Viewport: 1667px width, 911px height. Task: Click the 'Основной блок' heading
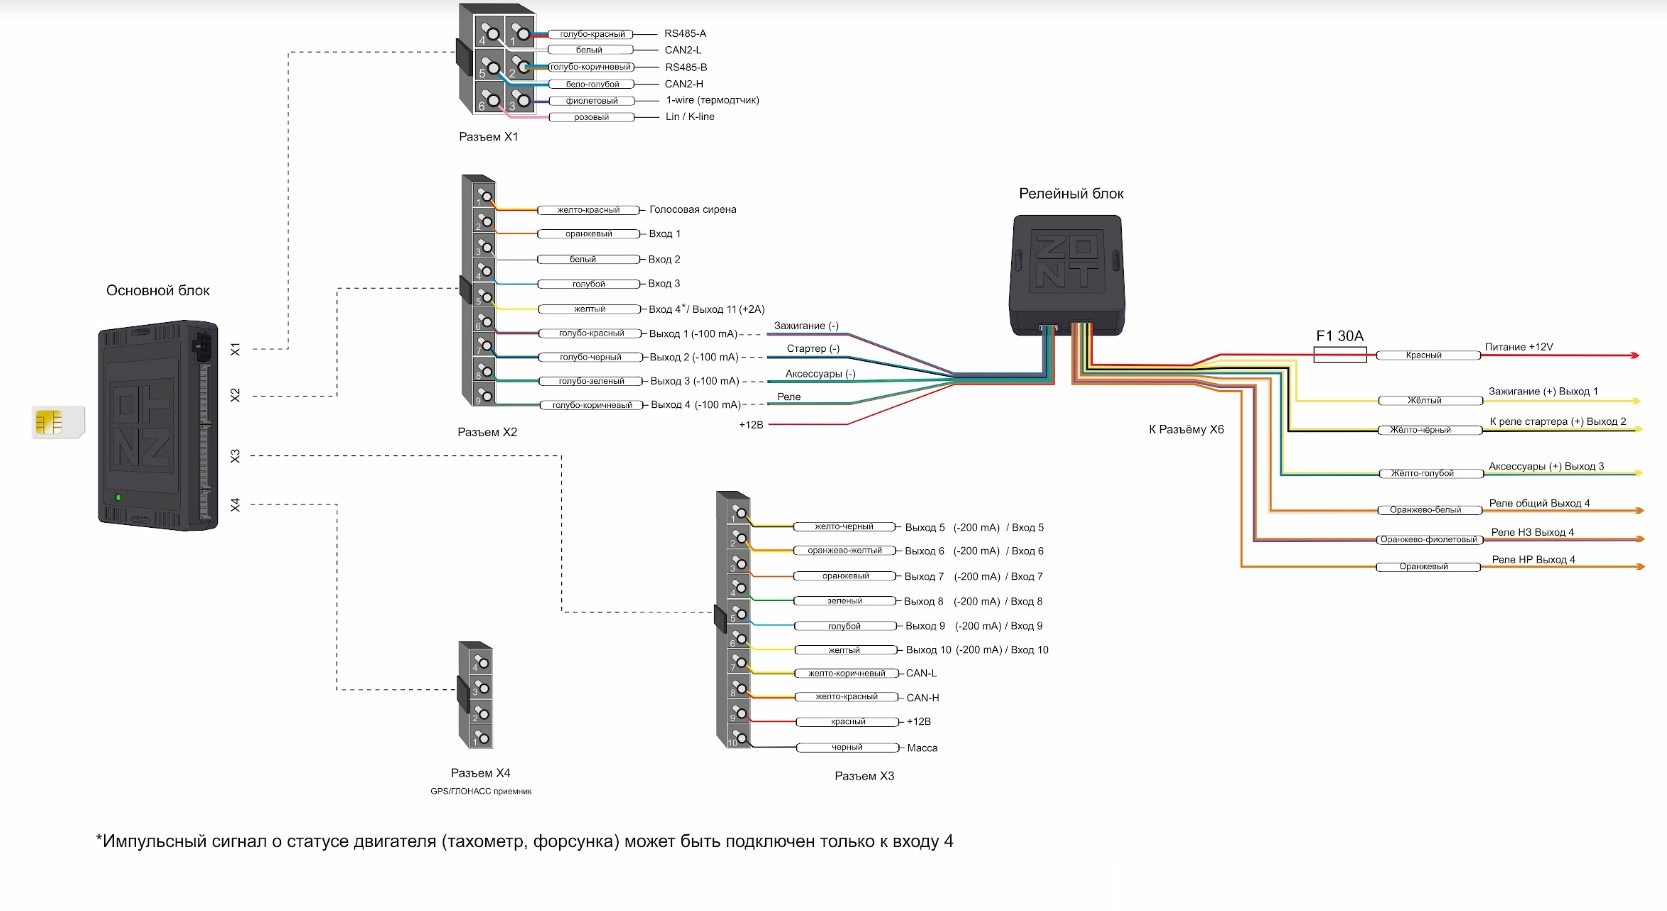pos(158,291)
